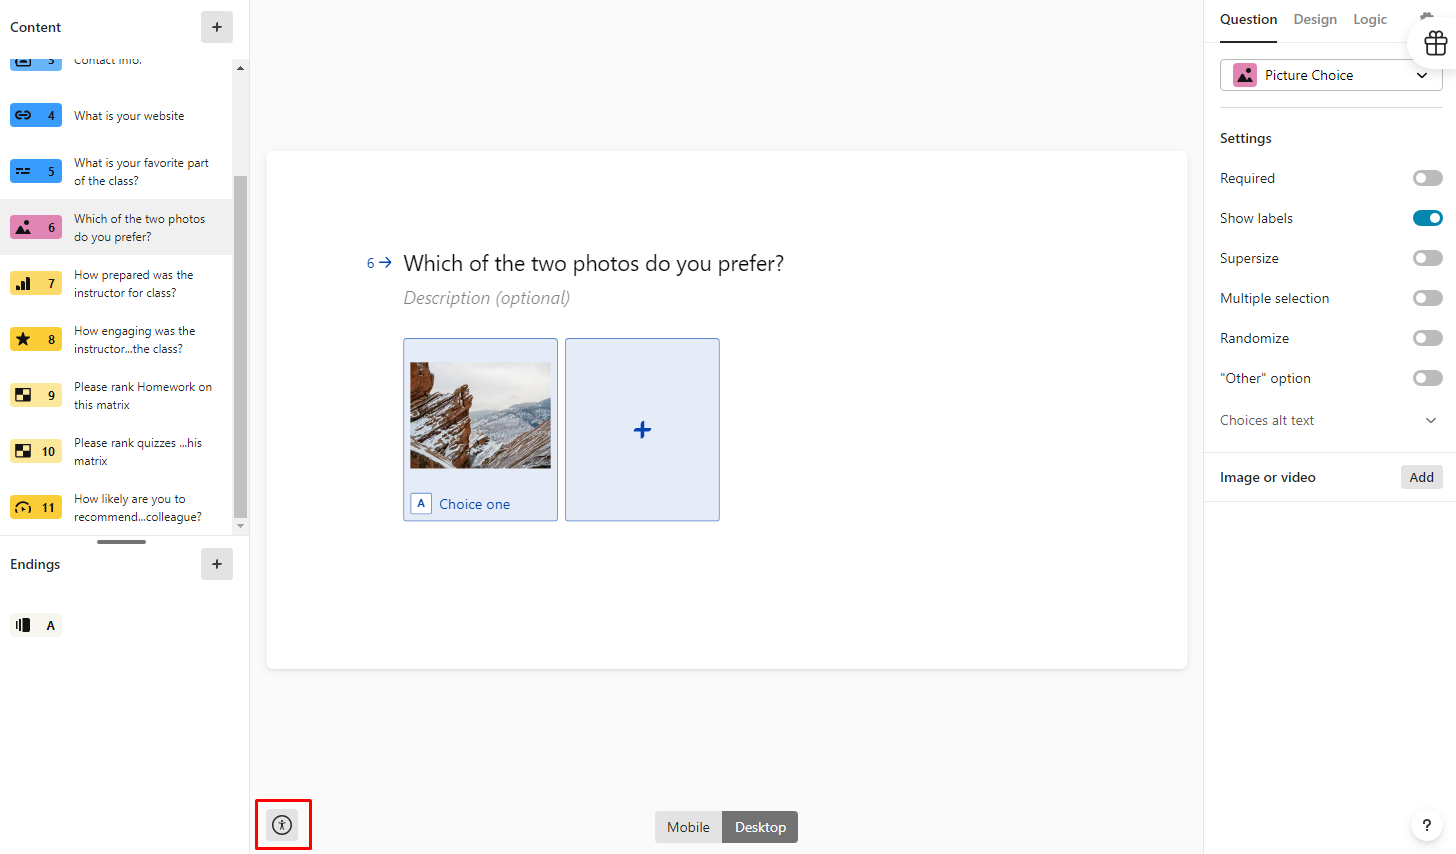
Task: Enable Multiple selection toggle
Action: coord(1427,298)
